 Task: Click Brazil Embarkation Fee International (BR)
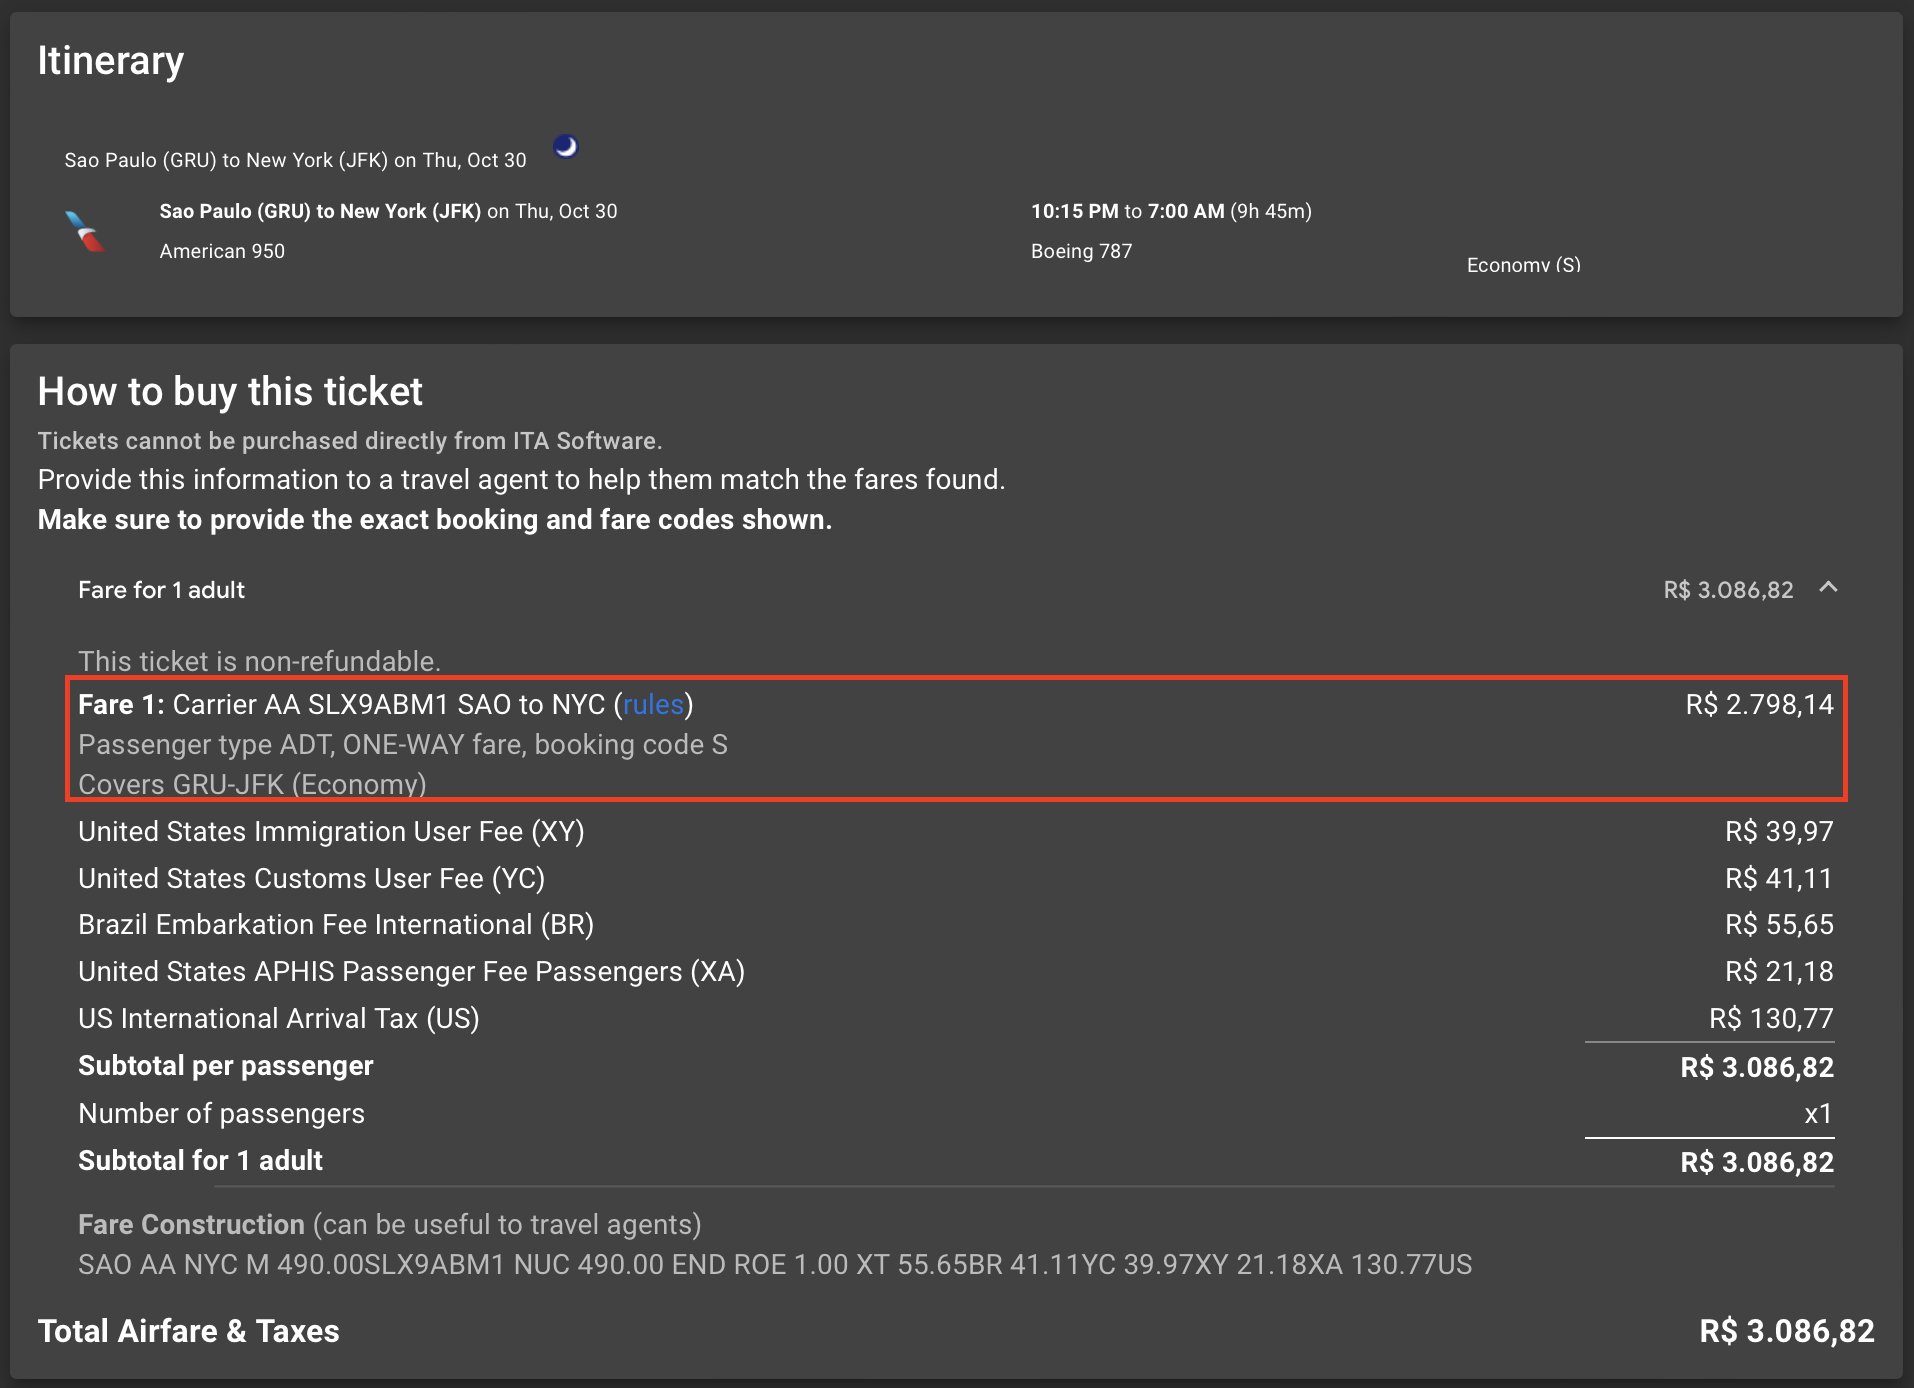coord(336,924)
